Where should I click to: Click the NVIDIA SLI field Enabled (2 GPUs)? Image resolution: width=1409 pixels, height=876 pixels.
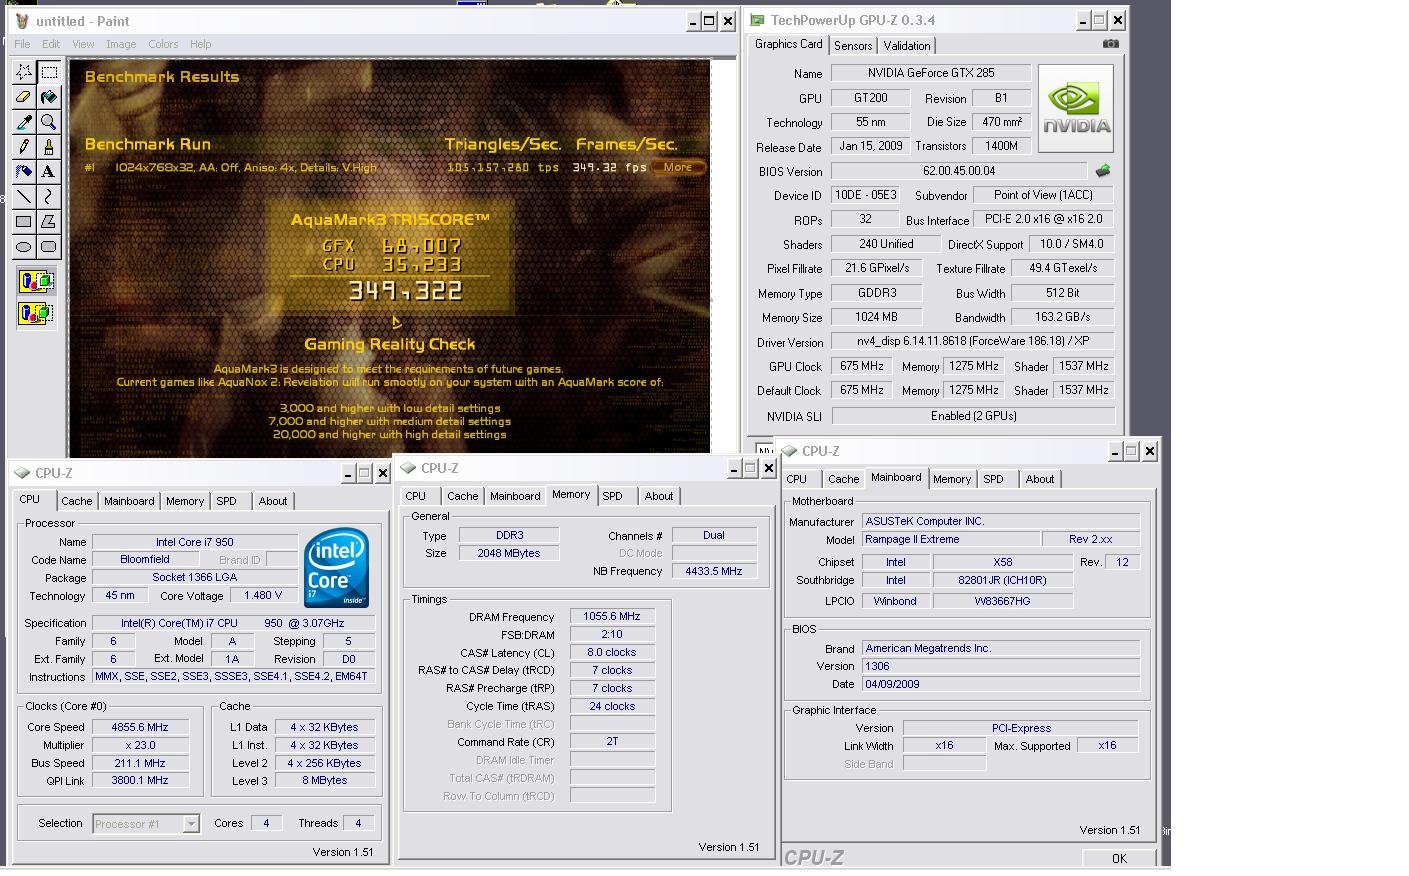[973, 416]
